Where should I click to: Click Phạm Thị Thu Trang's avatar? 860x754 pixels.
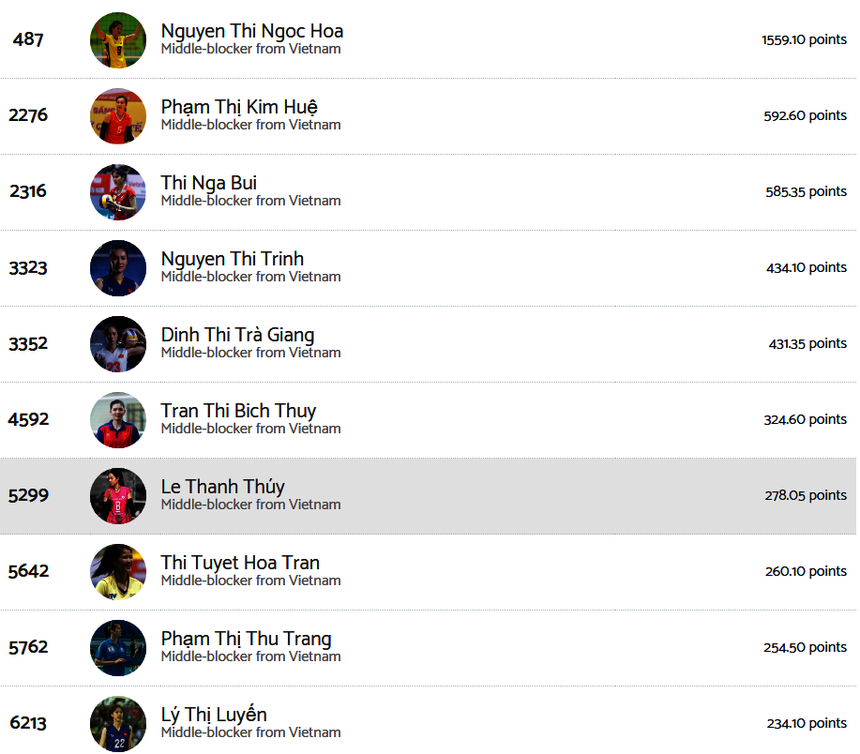point(118,648)
